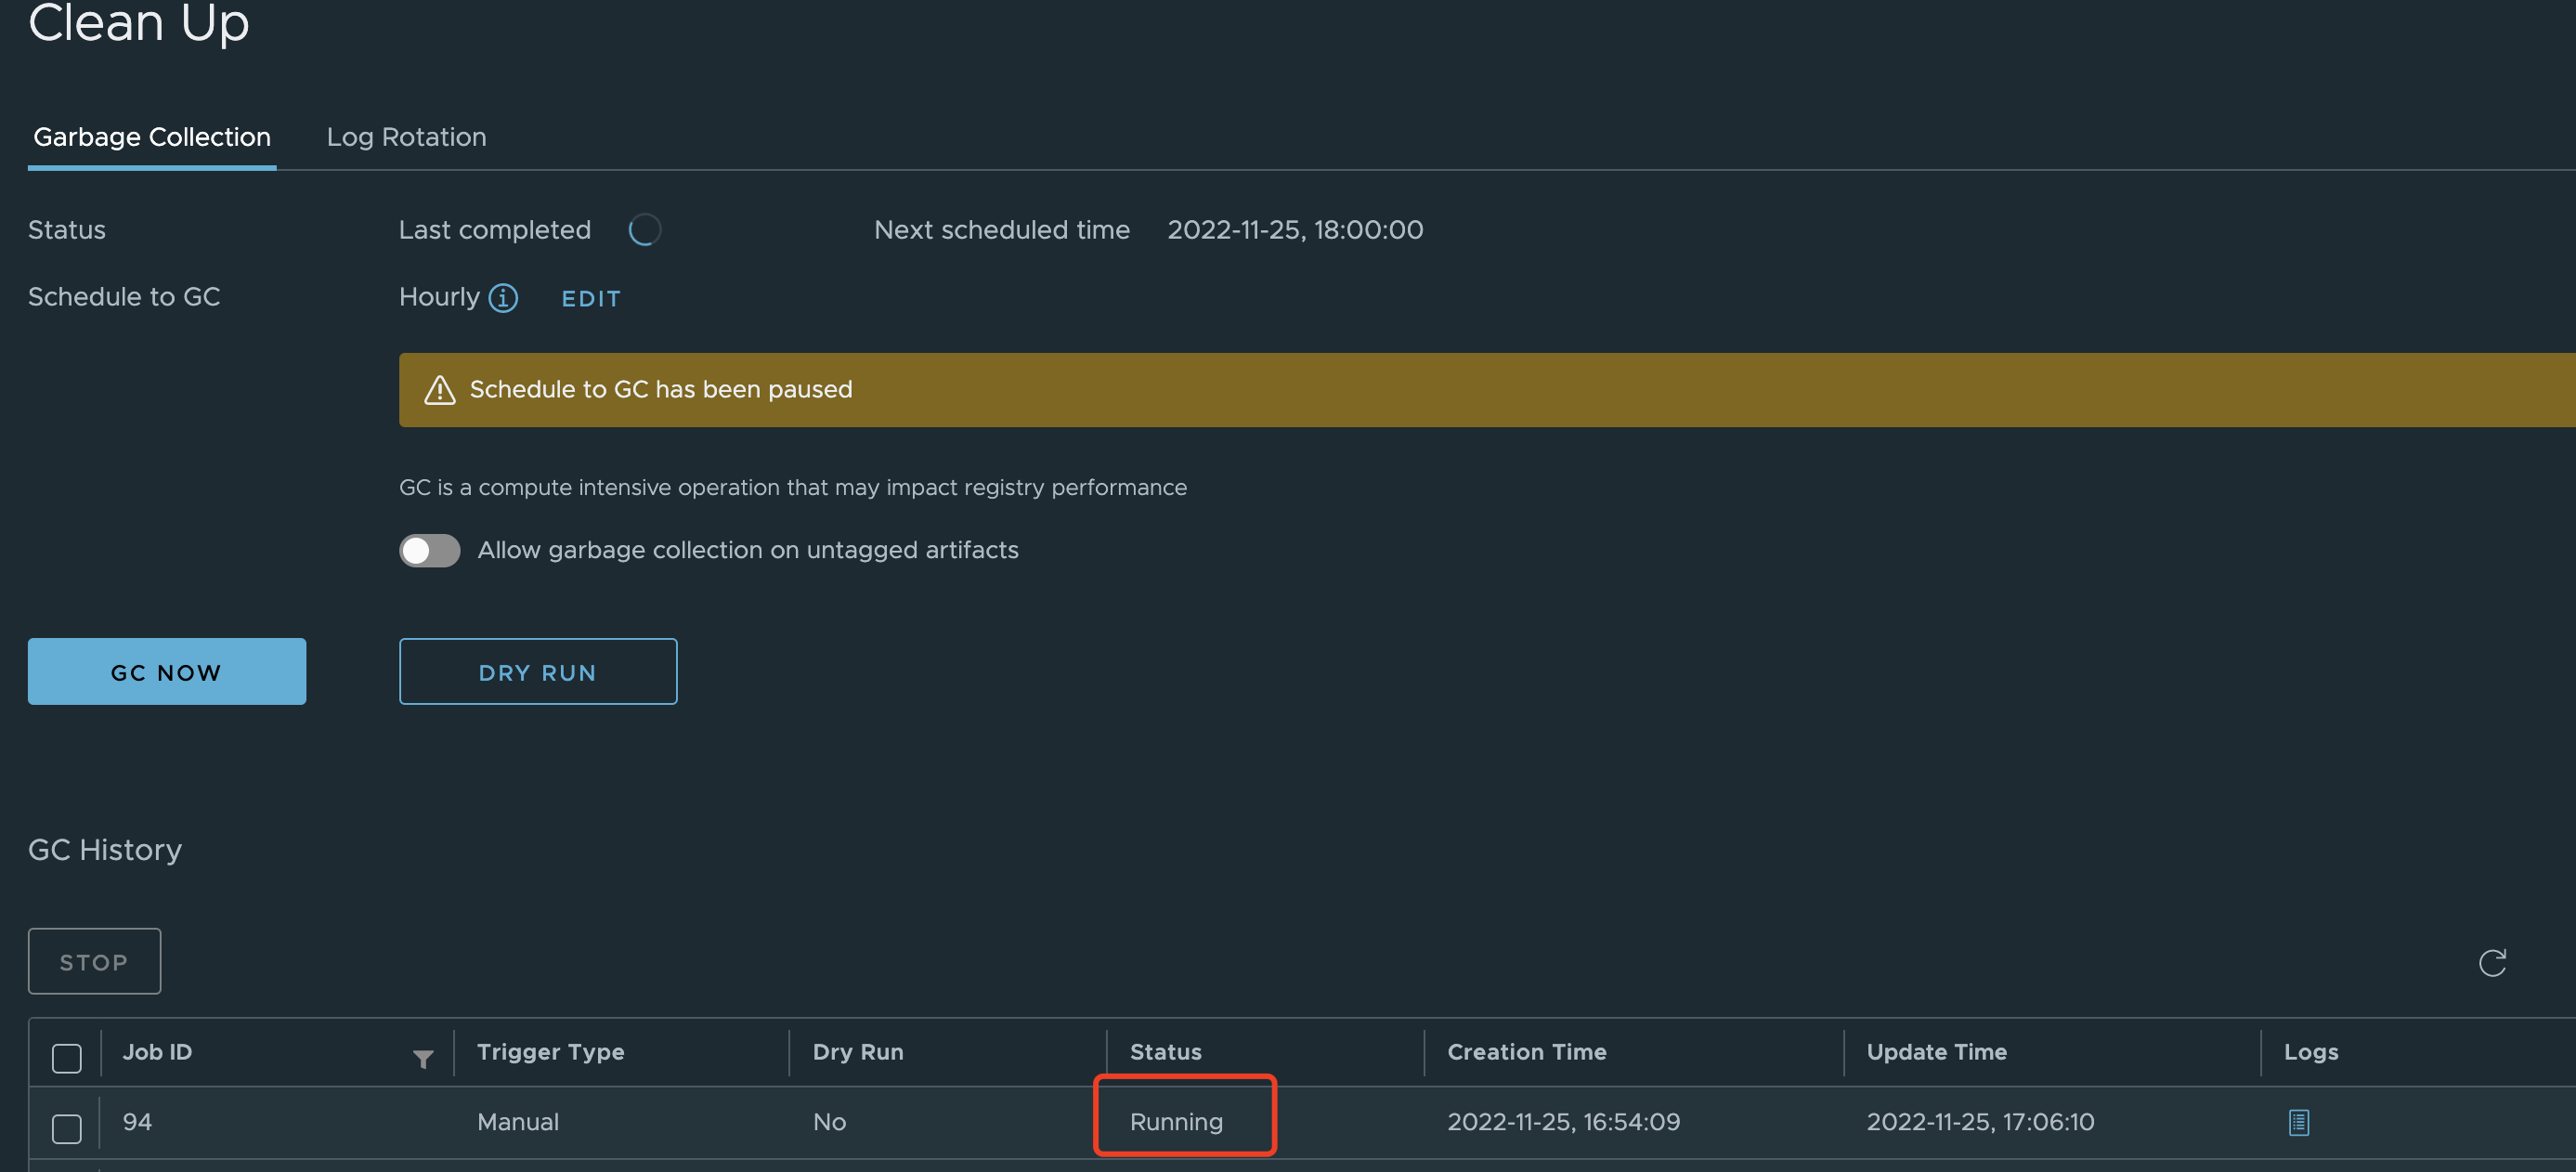Select the checkbox for job 94
Viewport: 2576px width, 1172px height.
click(67, 1128)
